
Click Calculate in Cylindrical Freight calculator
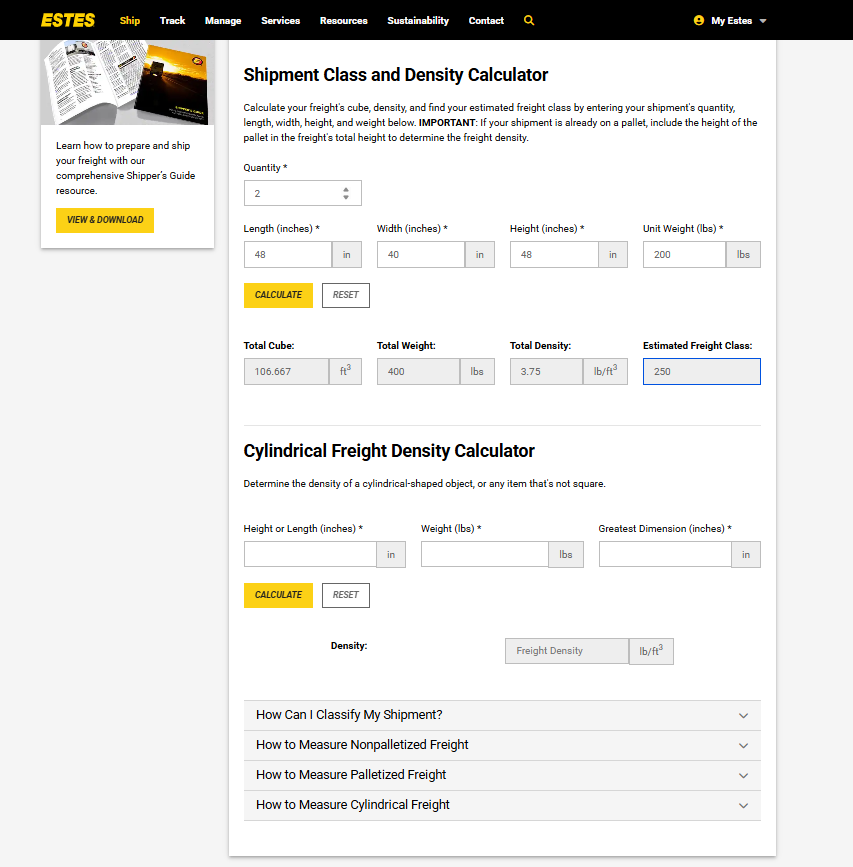click(x=278, y=595)
